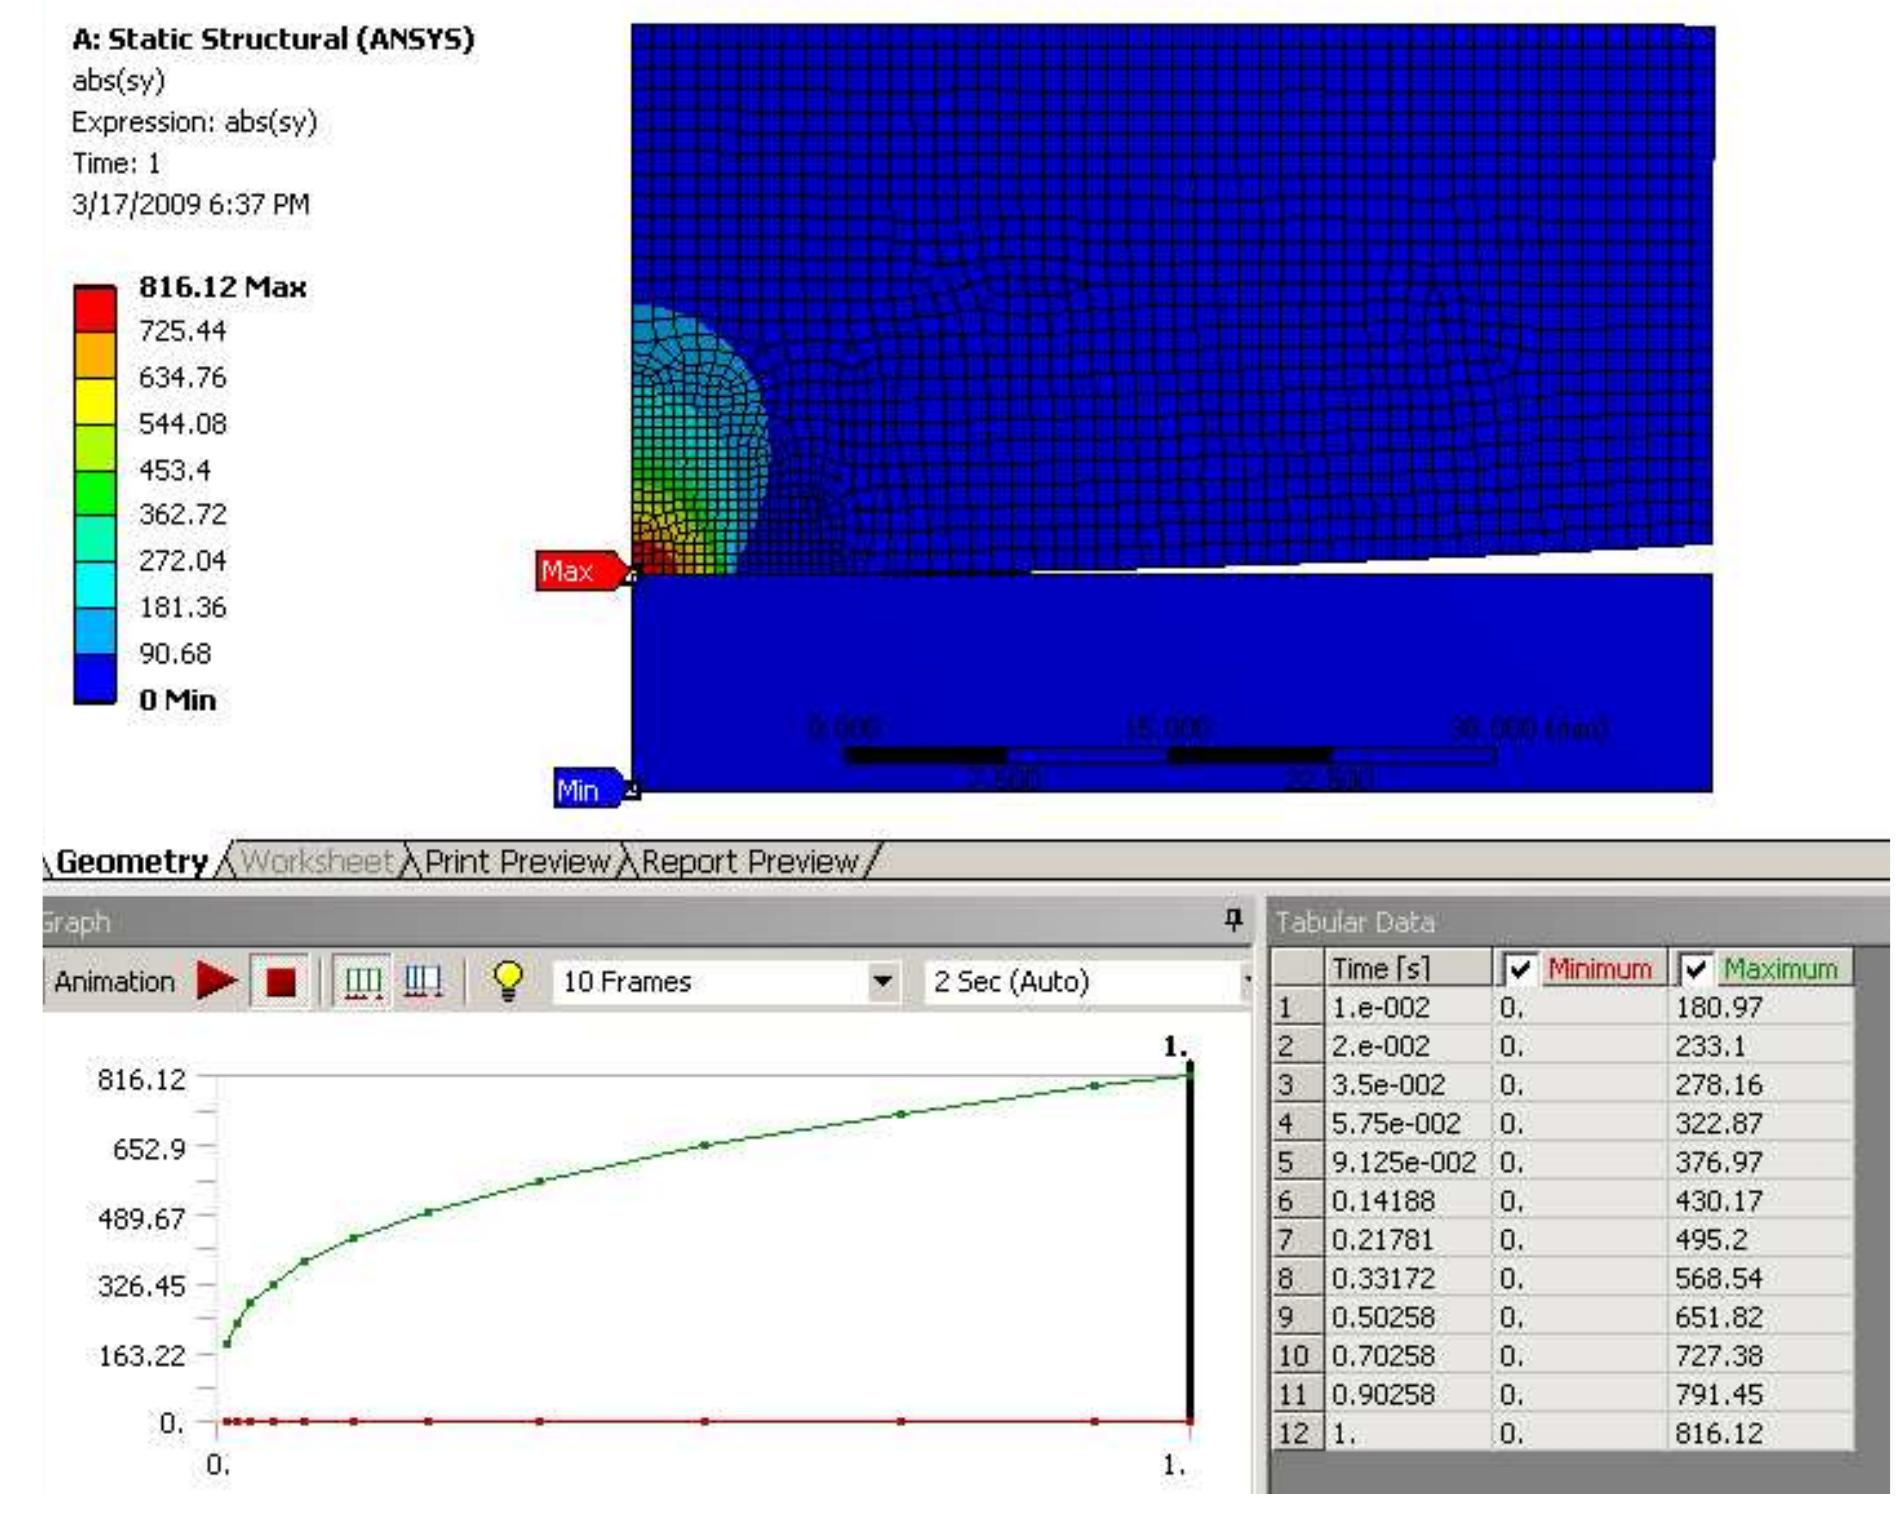Viewport: 1899px width, 1527px height.
Task: Click the dark blue legend band
Action: click(x=95, y=679)
